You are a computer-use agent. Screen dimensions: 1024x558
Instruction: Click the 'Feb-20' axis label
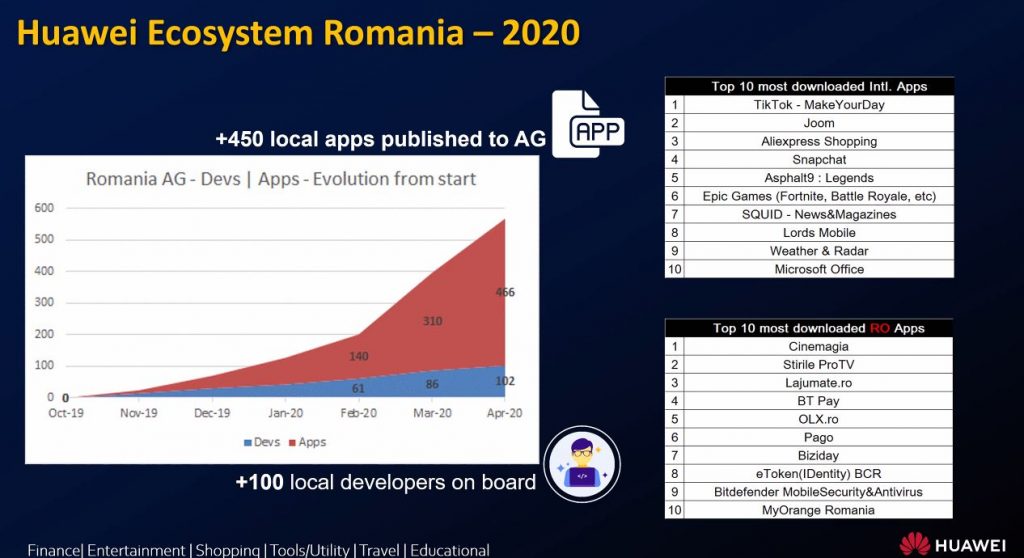tap(359, 413)
